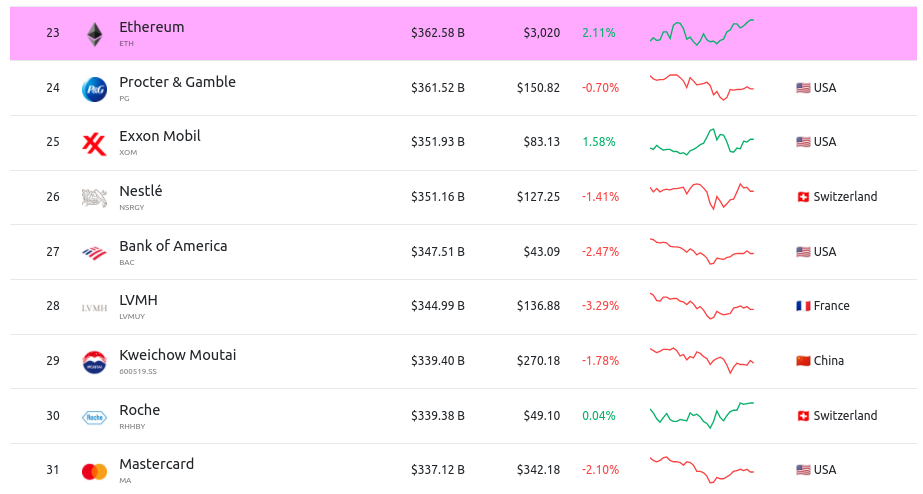This screenshot has height=494, width=923.
Task: Click the China flag for Kweichow Moutai
Action: [x=802, y=361]
